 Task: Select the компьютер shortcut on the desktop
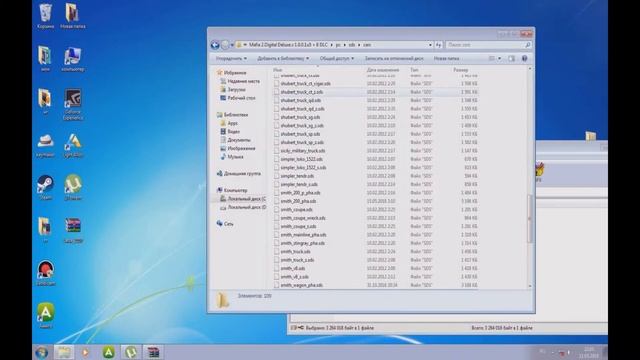point(73,59)
